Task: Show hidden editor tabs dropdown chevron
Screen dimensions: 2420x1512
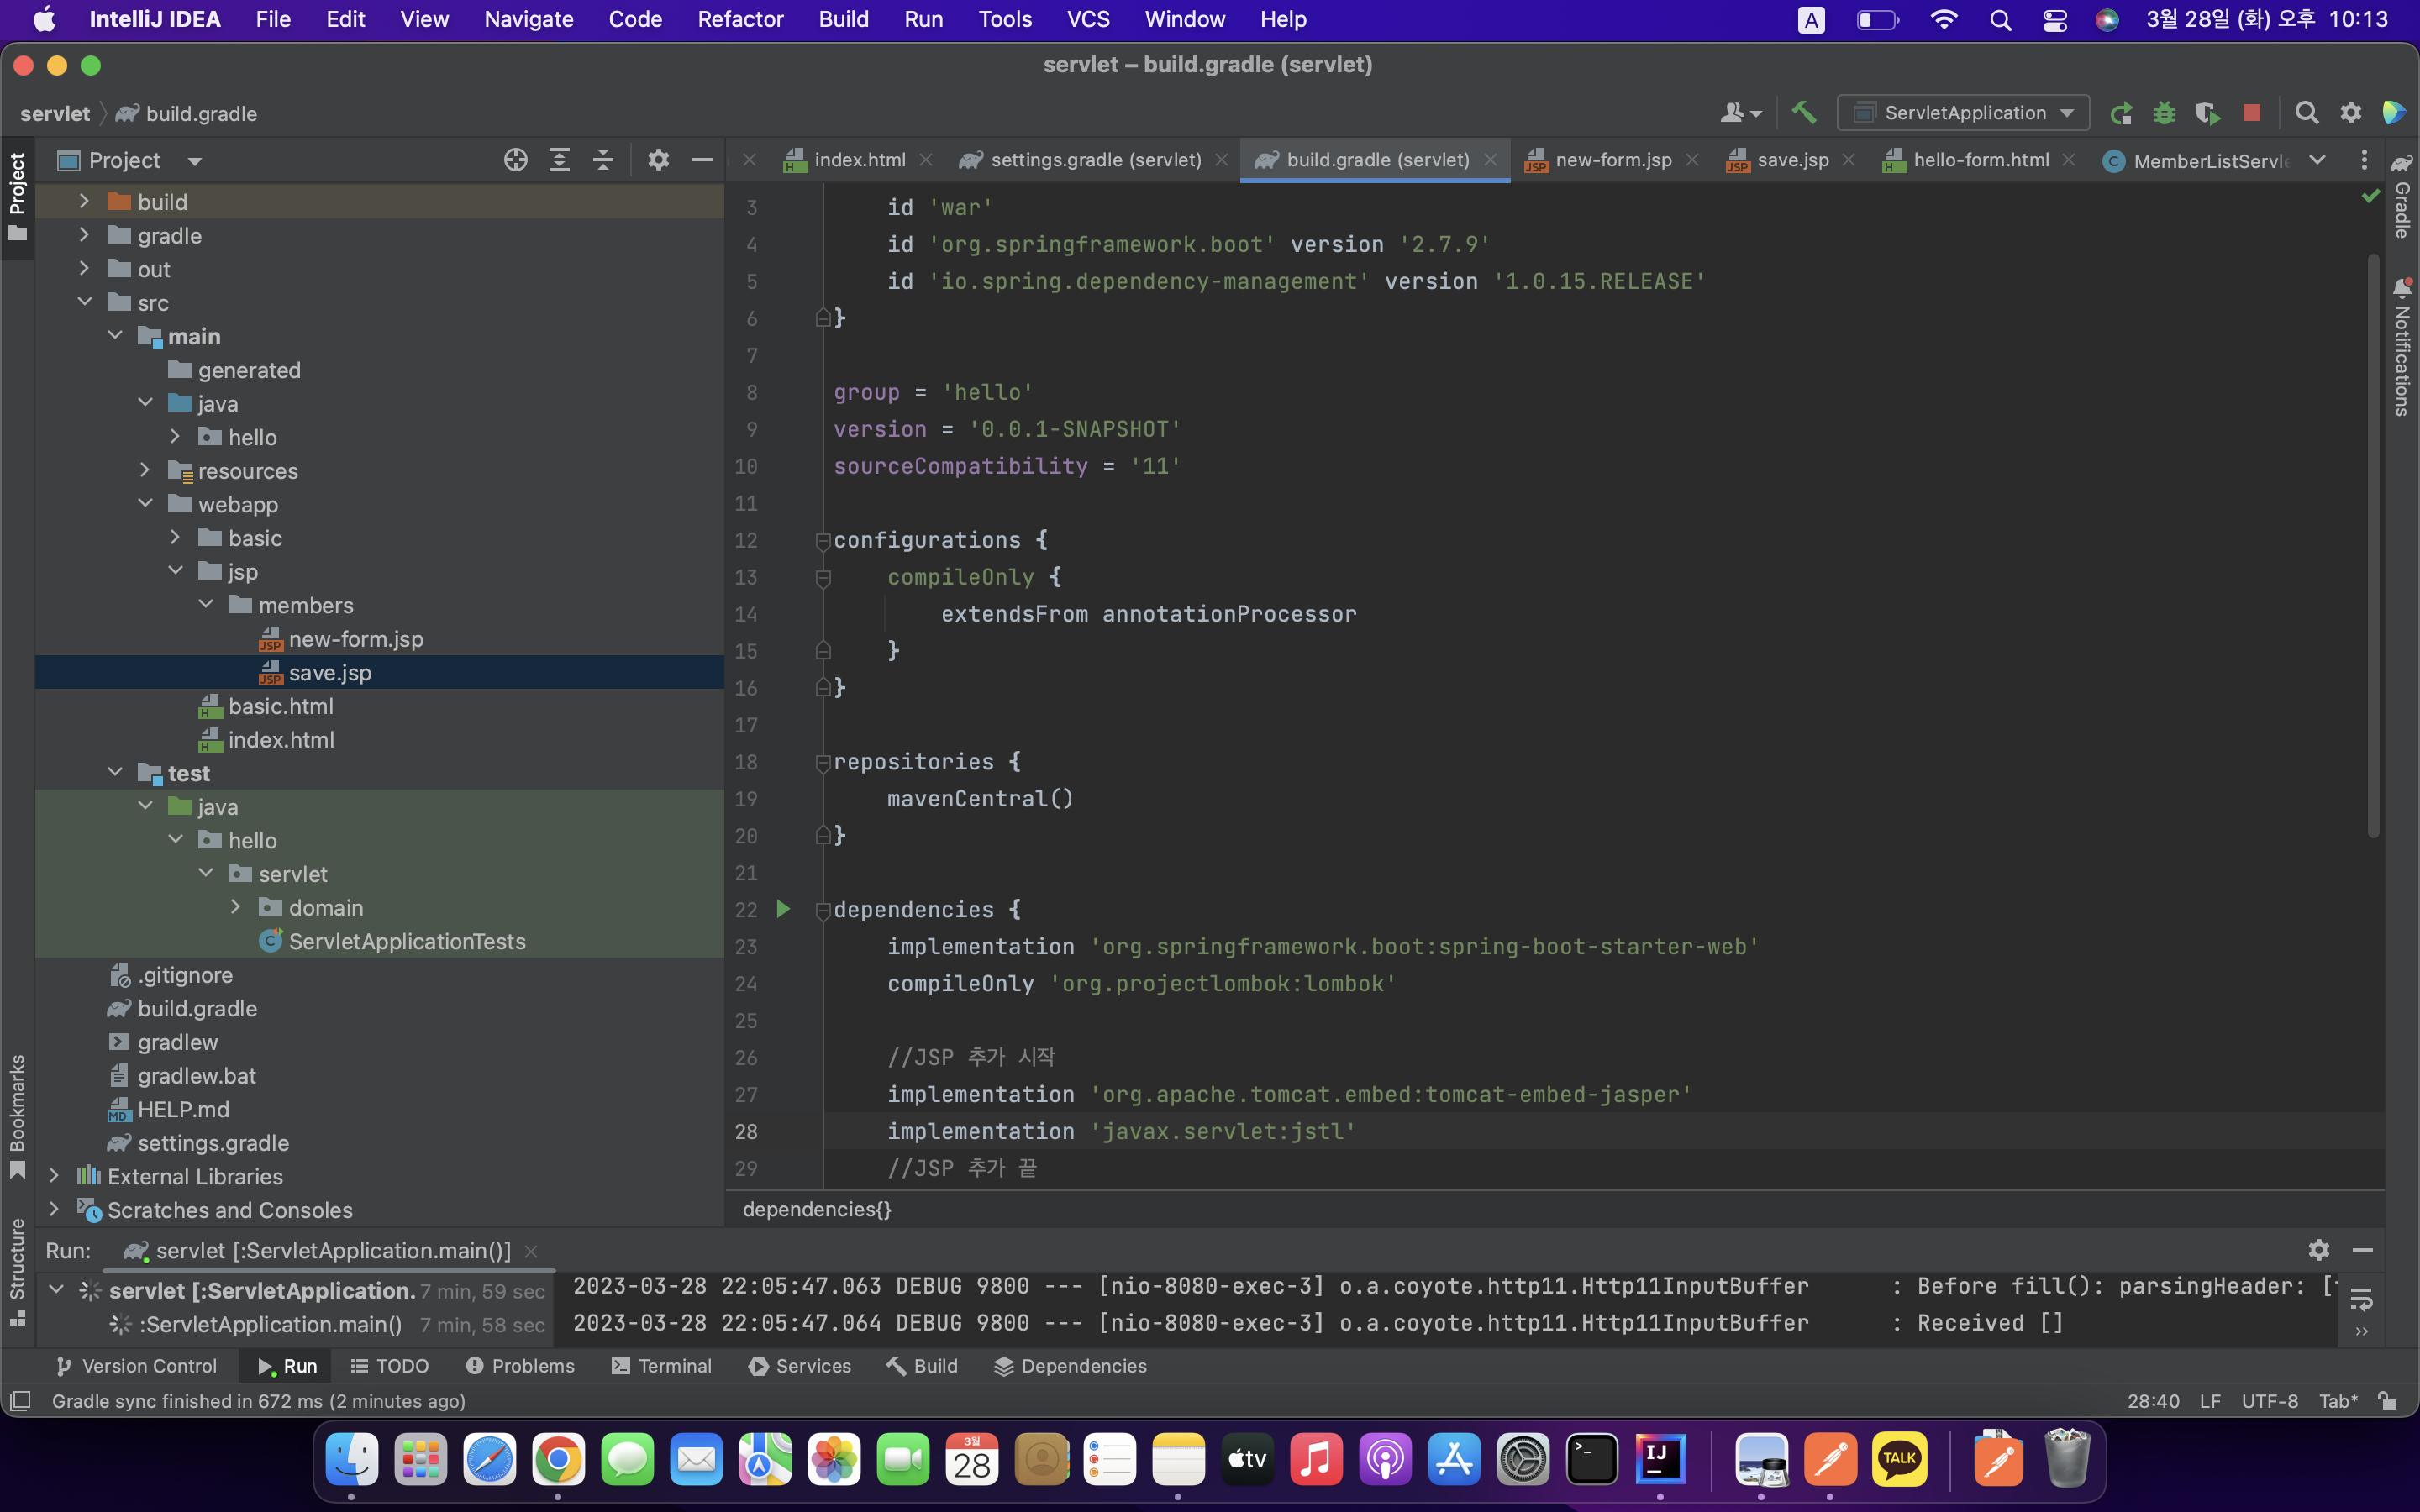Action: click(2317, 160)
